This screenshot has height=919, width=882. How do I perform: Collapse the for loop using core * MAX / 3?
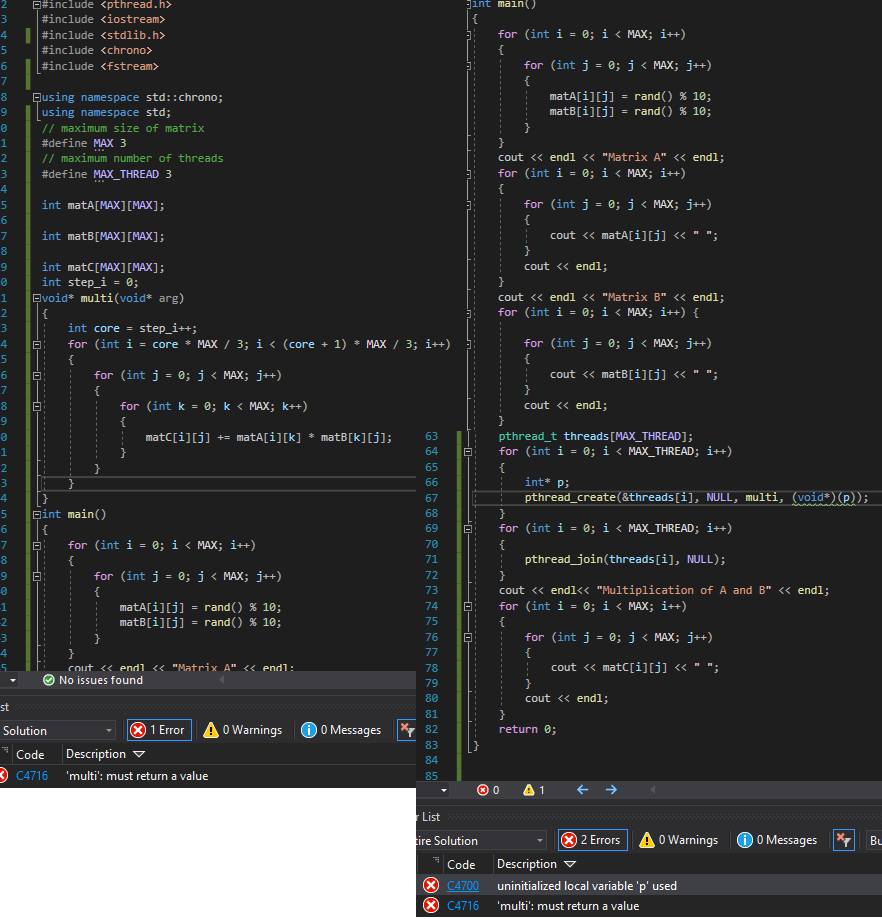(x=36, y=345)
